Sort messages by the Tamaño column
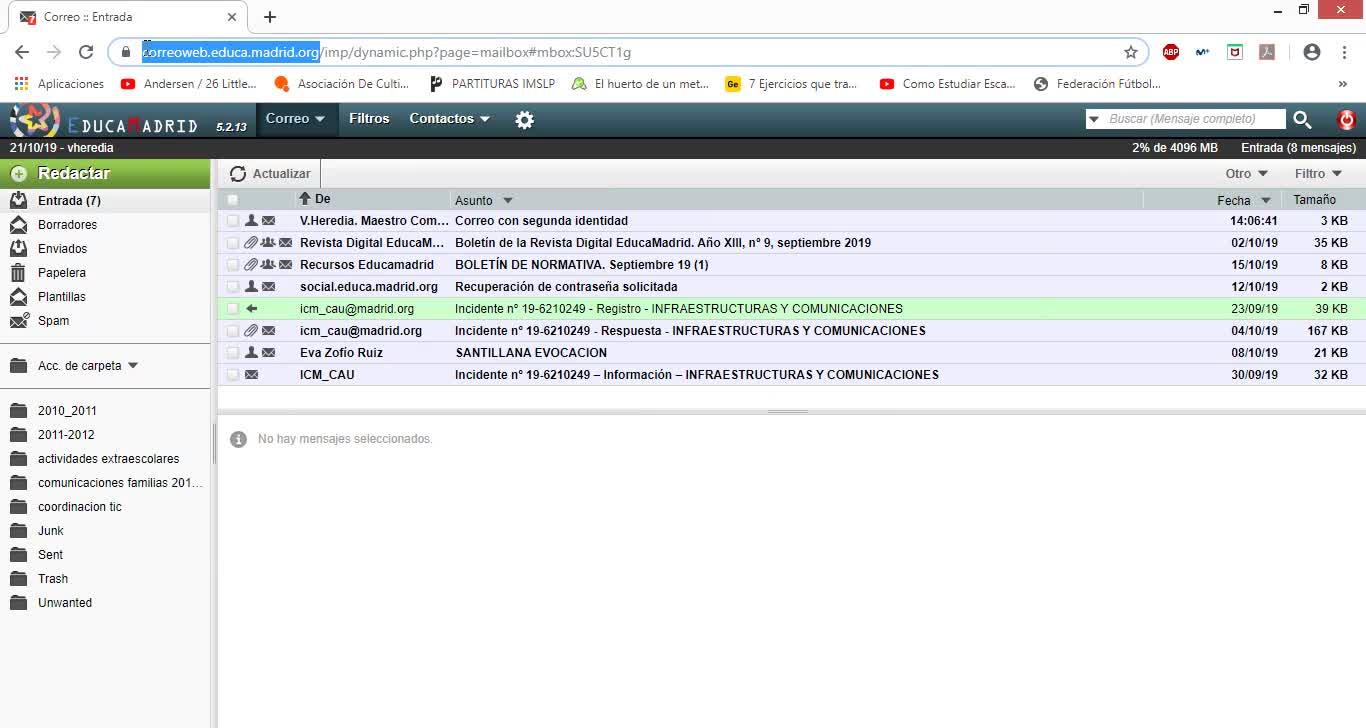Viewport: 1366px width, 728px height. (1314, 200)
